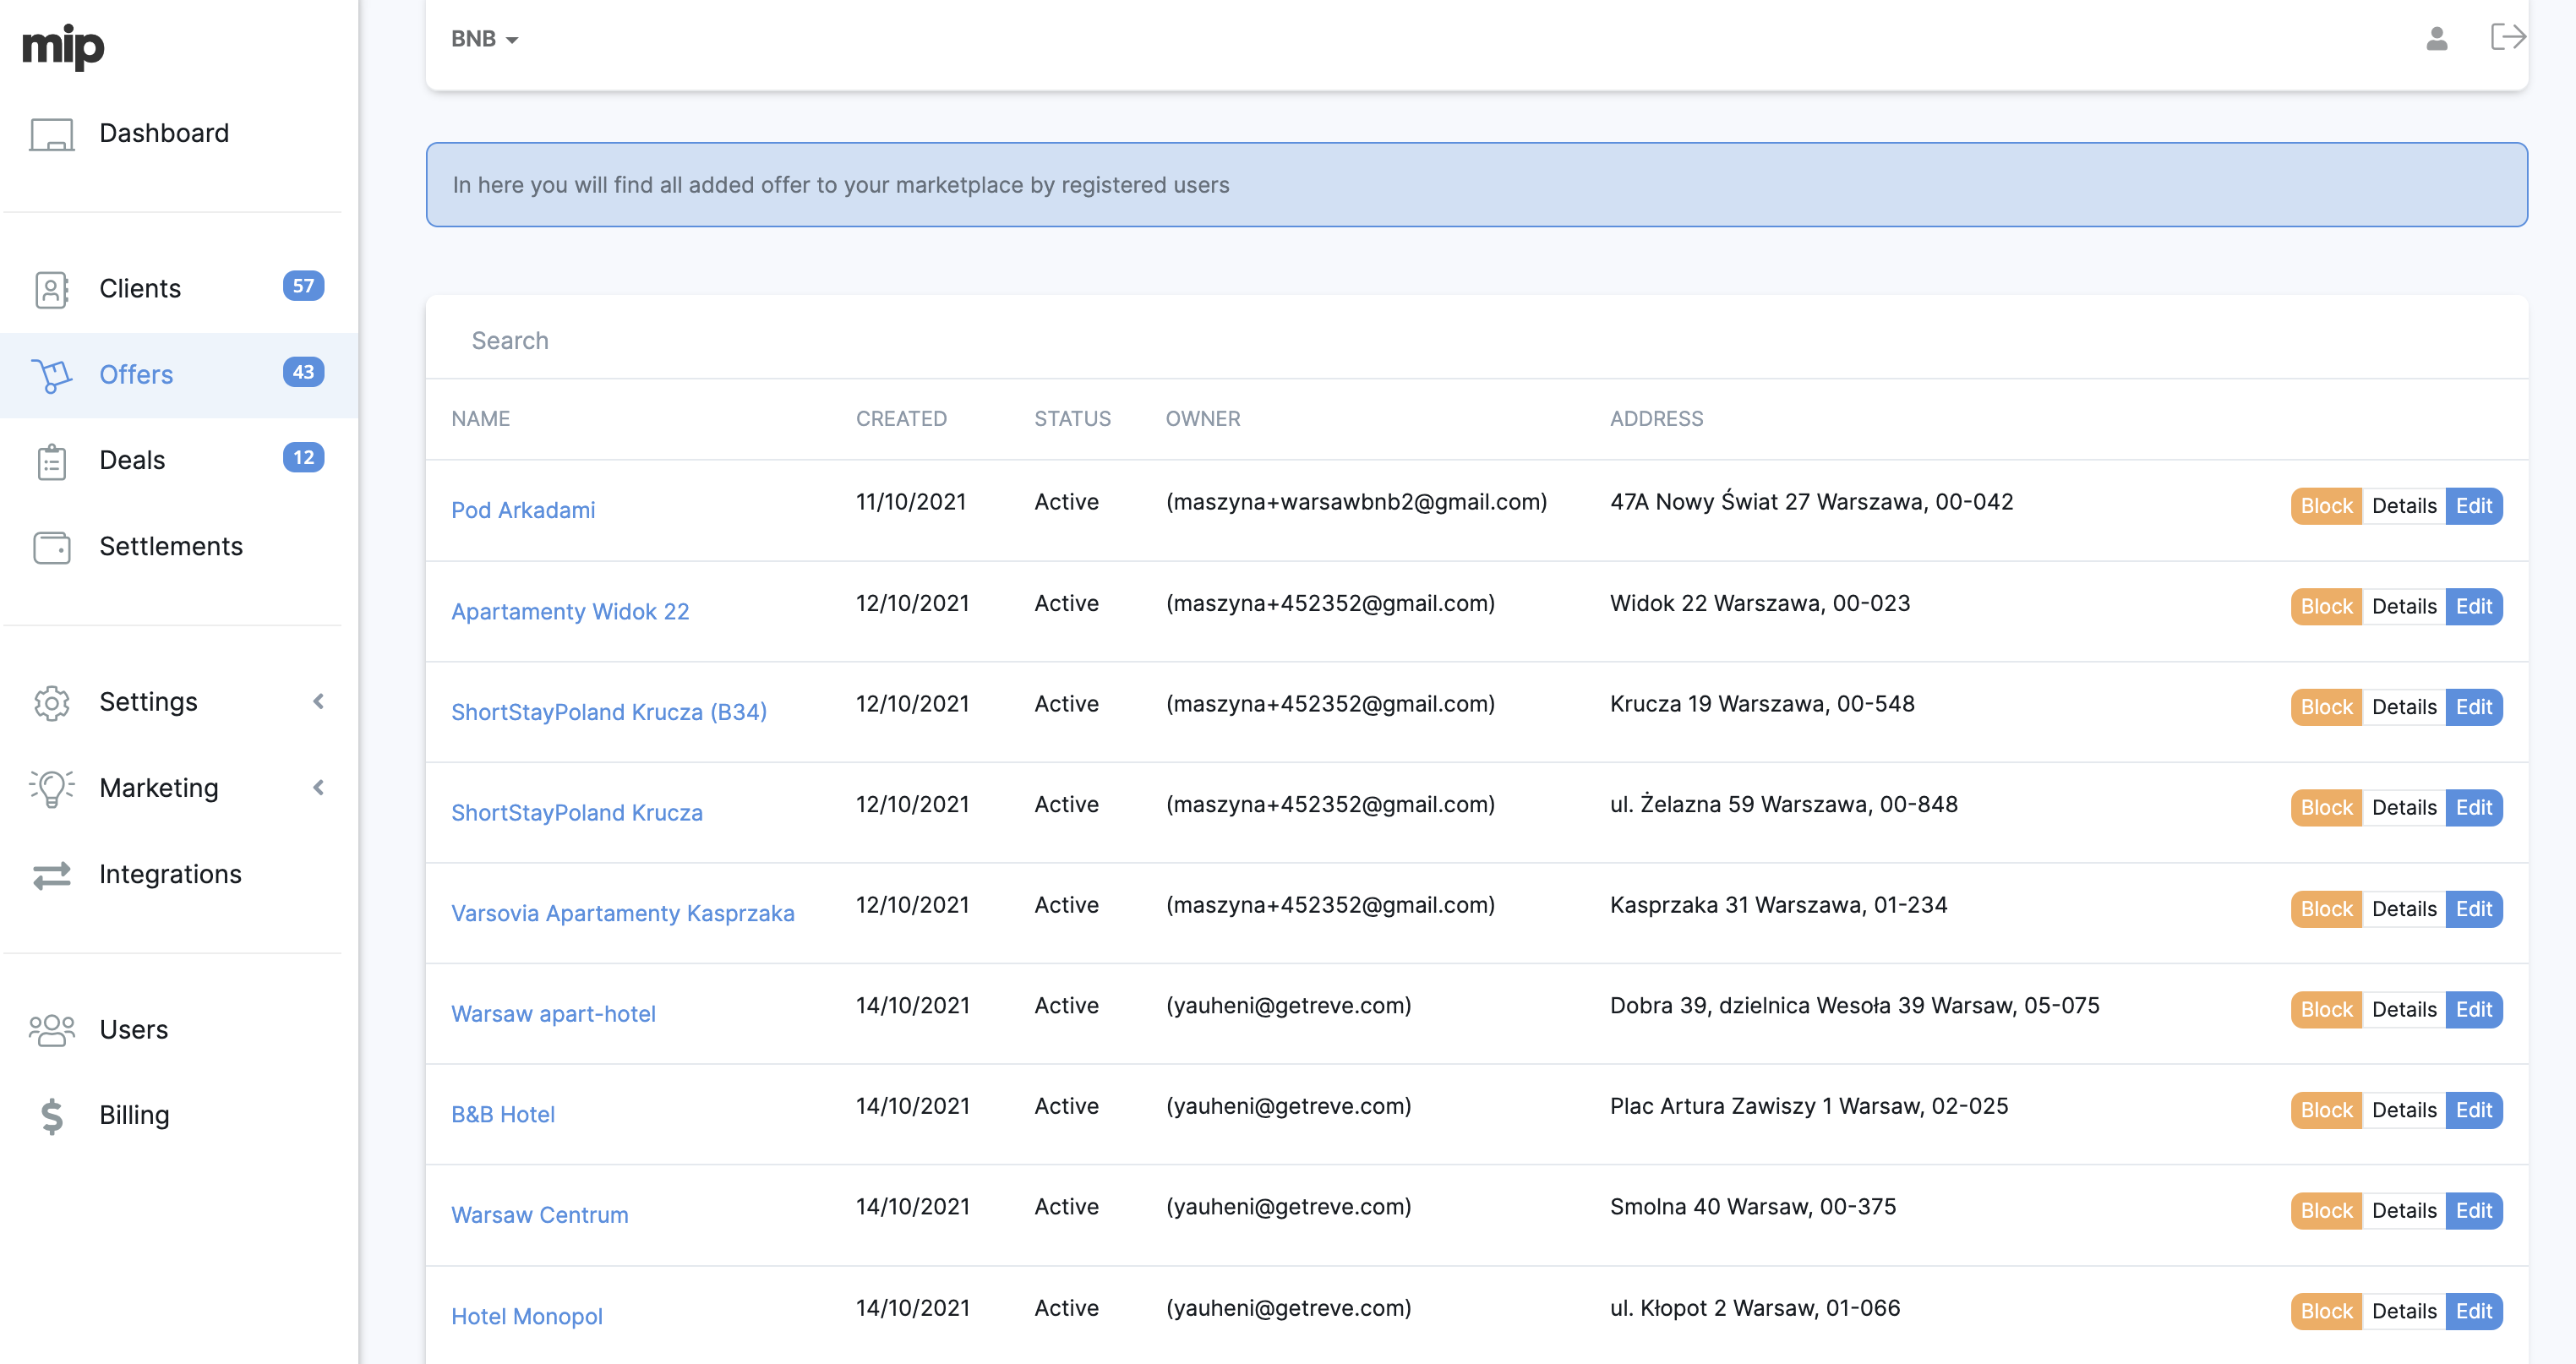Edit the Warsaw Centrum offer

click(x=2473, y=1211)
